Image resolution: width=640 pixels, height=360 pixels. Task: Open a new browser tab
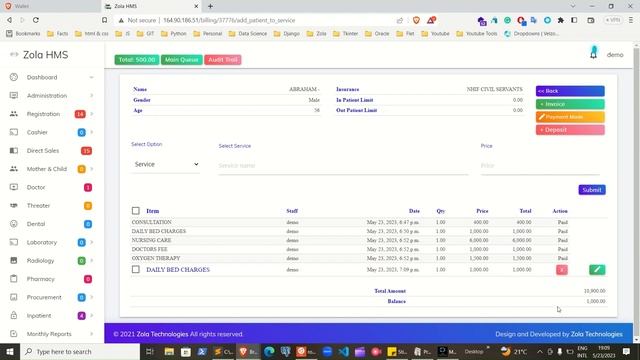click(210, 6)
